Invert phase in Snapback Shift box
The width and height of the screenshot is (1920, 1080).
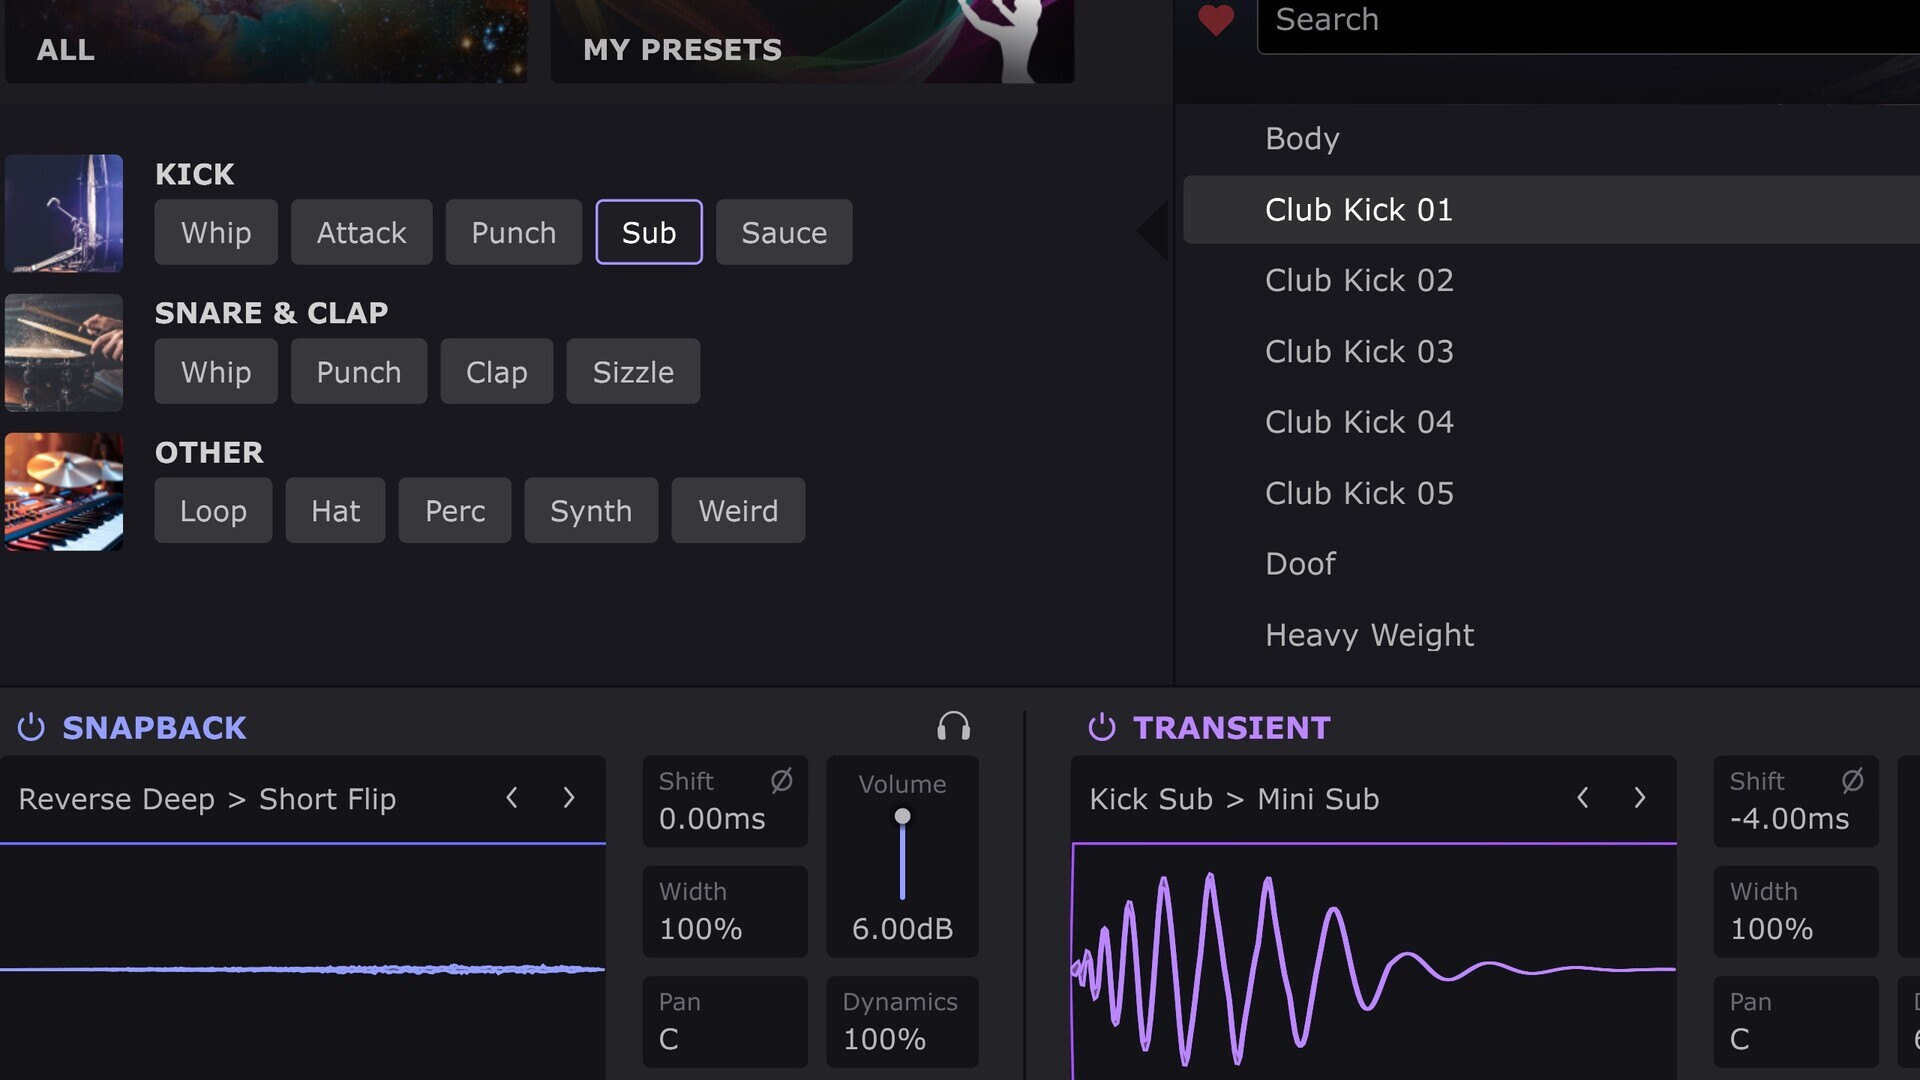pyautogui.click(x=781, y=780)
